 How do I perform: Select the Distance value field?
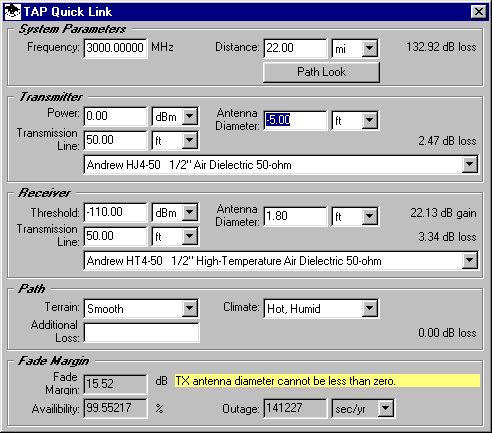295,48
